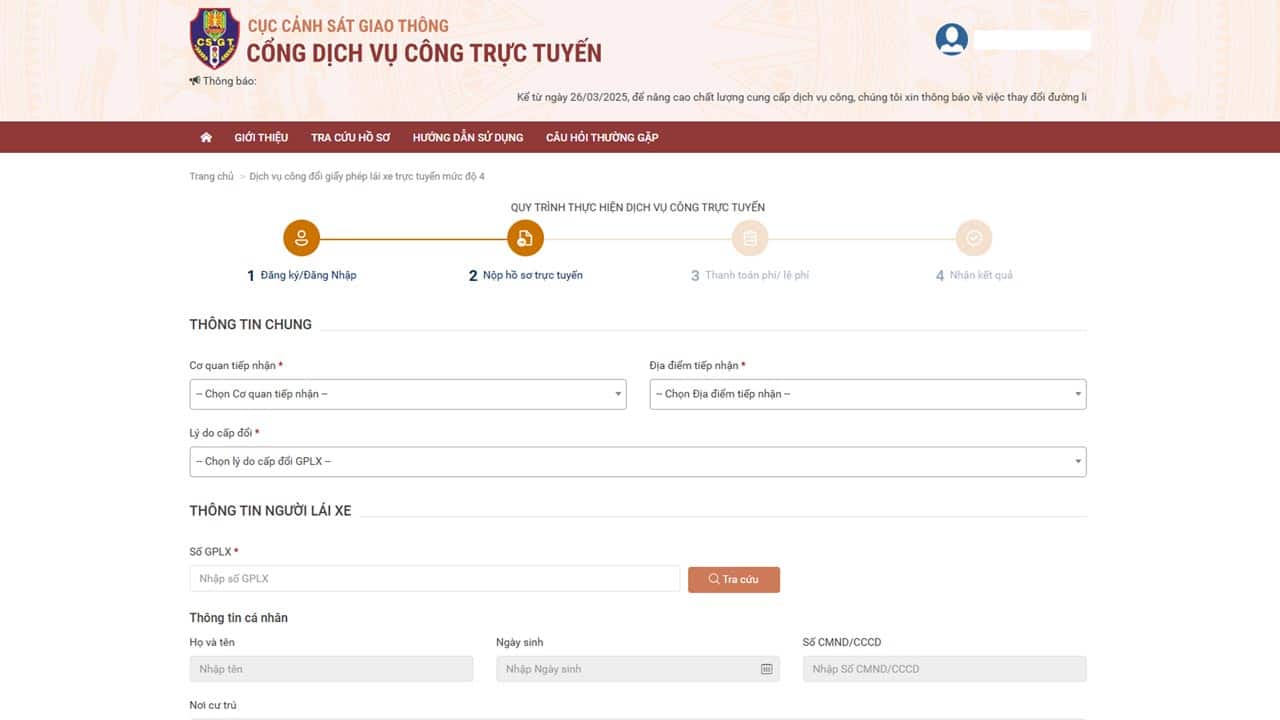Click QUY TRÌNH THỰC HIỆN DỊCH VỤ heading
The width and height of the screenshot is (1280, 720).
[638, 207]
